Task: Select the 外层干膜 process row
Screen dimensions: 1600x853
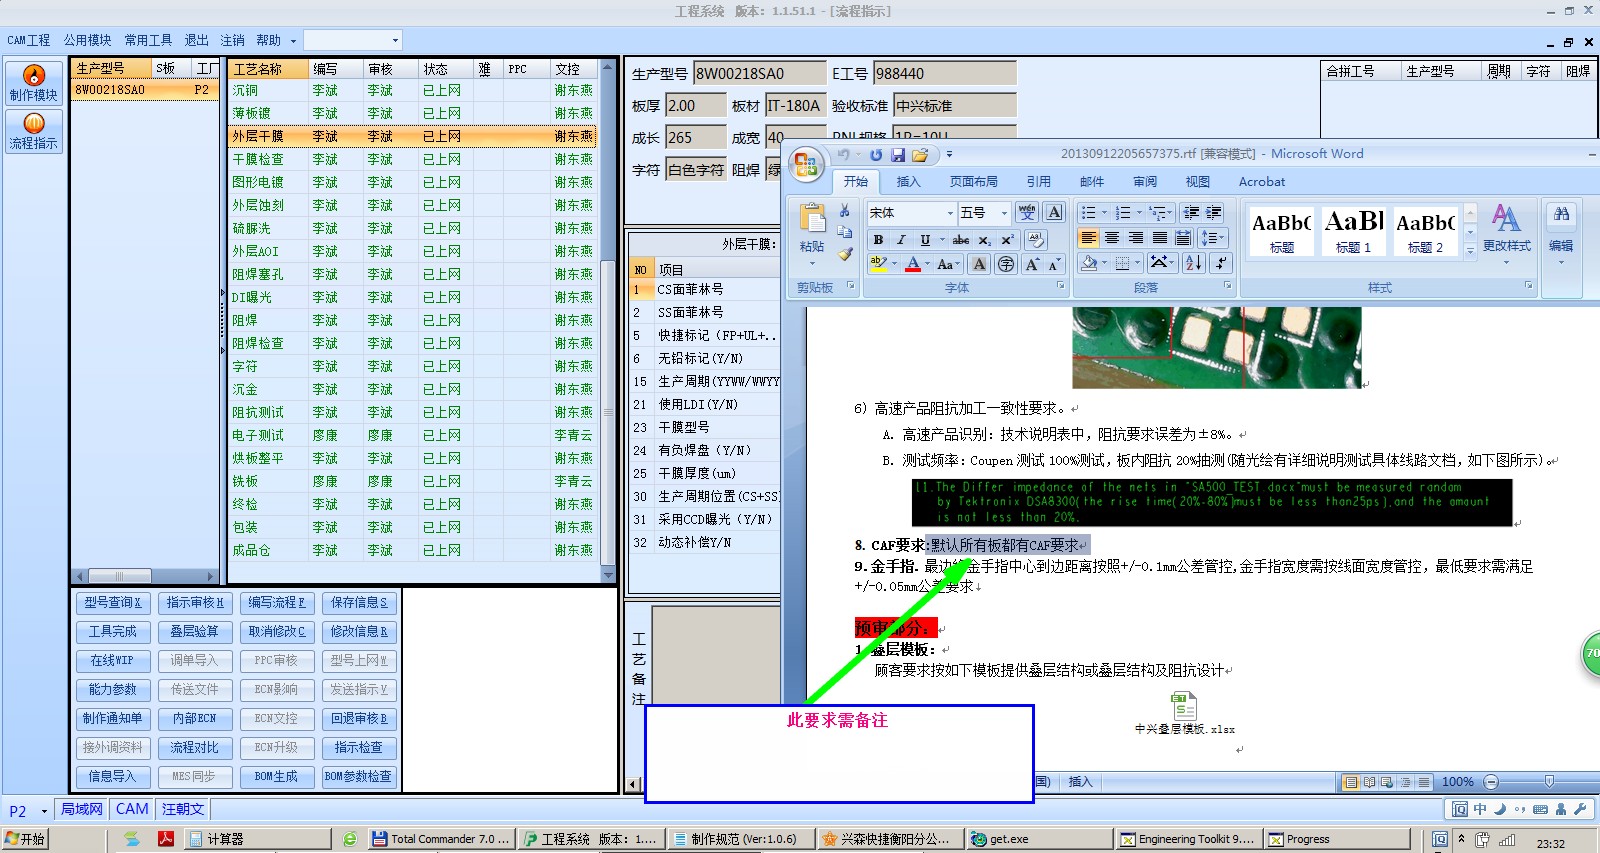Action: point(414,136)
